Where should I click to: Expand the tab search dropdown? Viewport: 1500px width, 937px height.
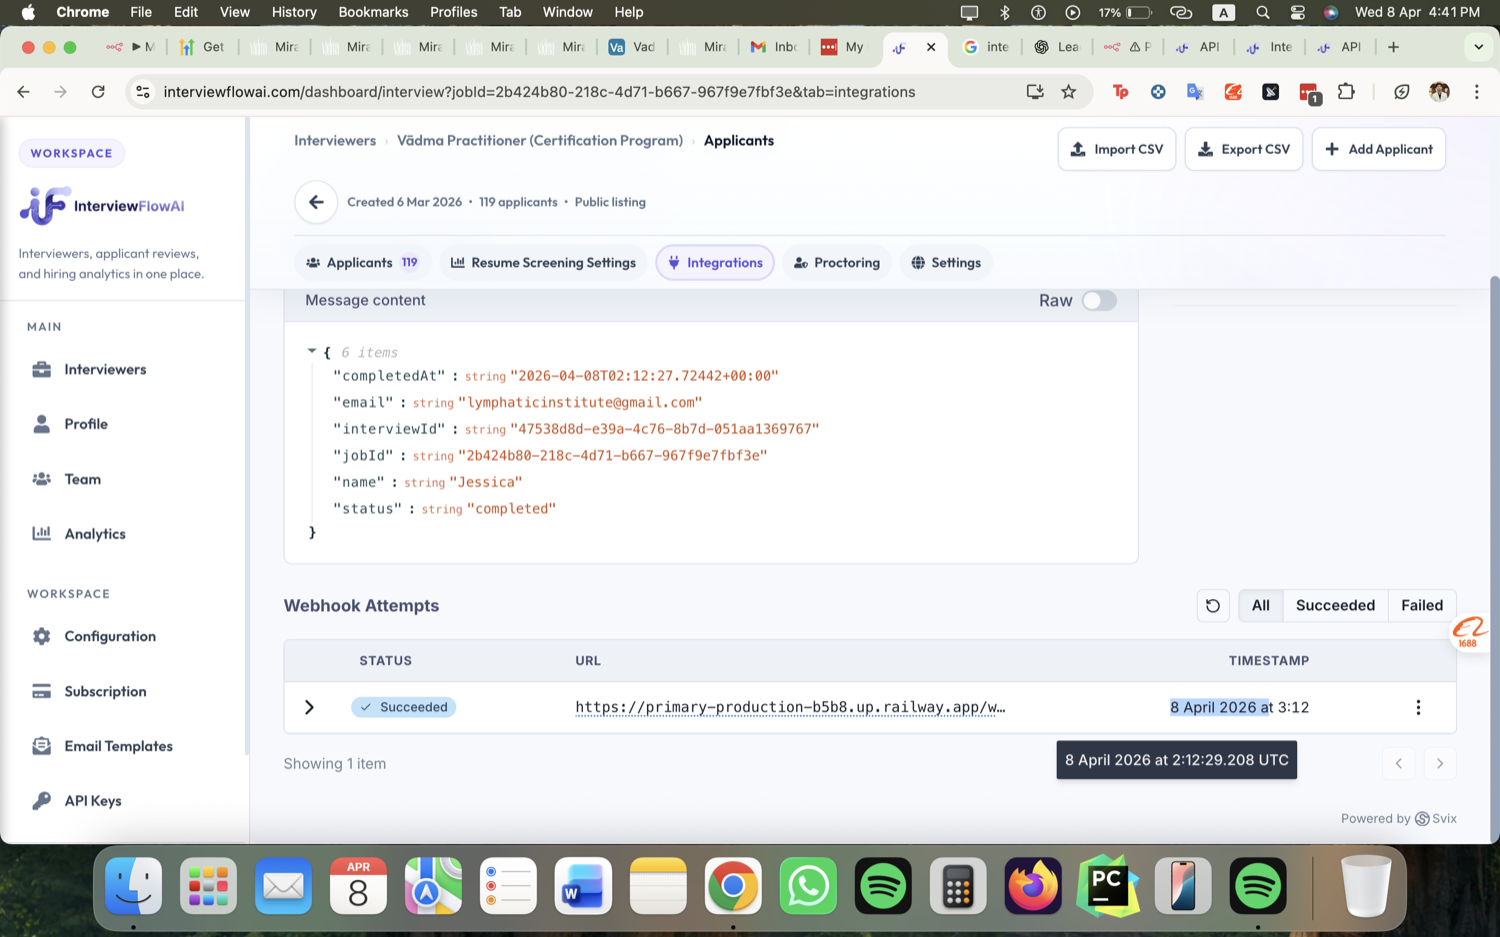tap(1478, 47)
